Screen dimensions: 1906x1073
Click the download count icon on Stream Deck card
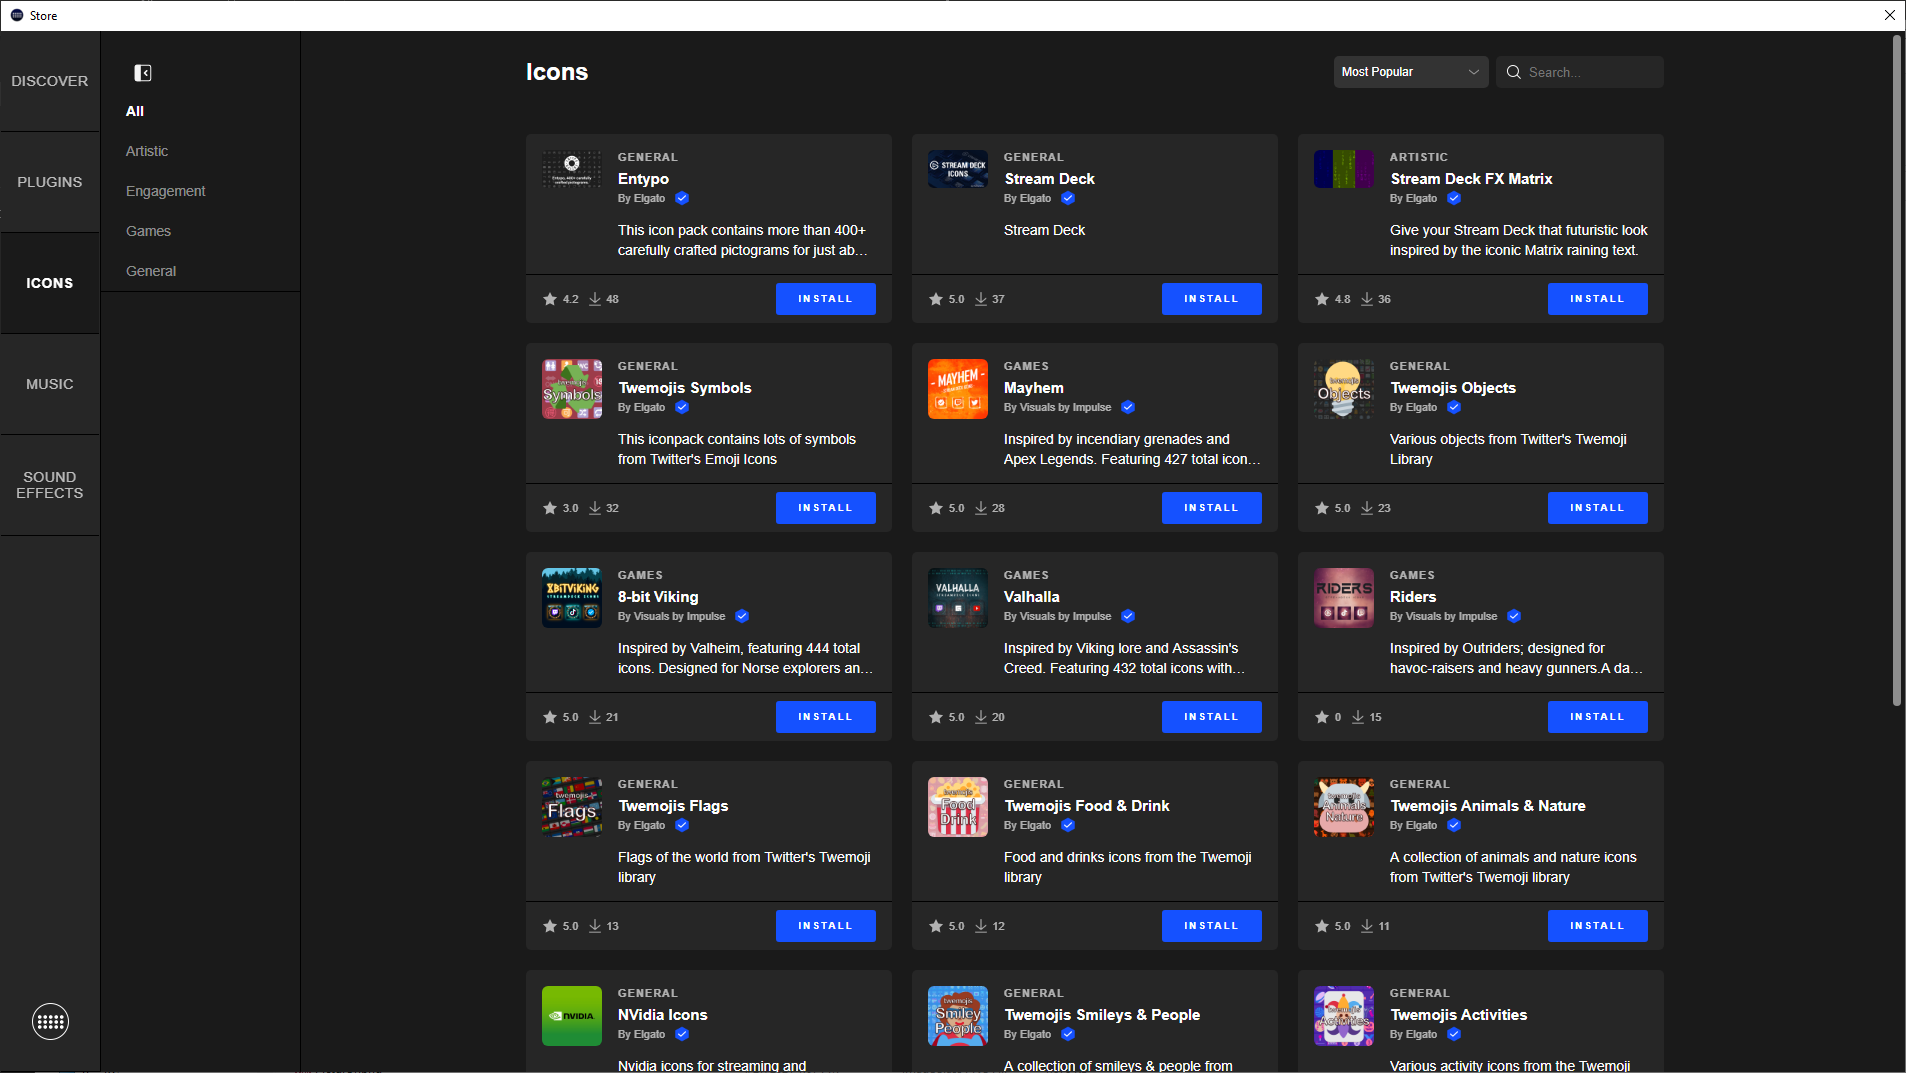tap(981, 299)
